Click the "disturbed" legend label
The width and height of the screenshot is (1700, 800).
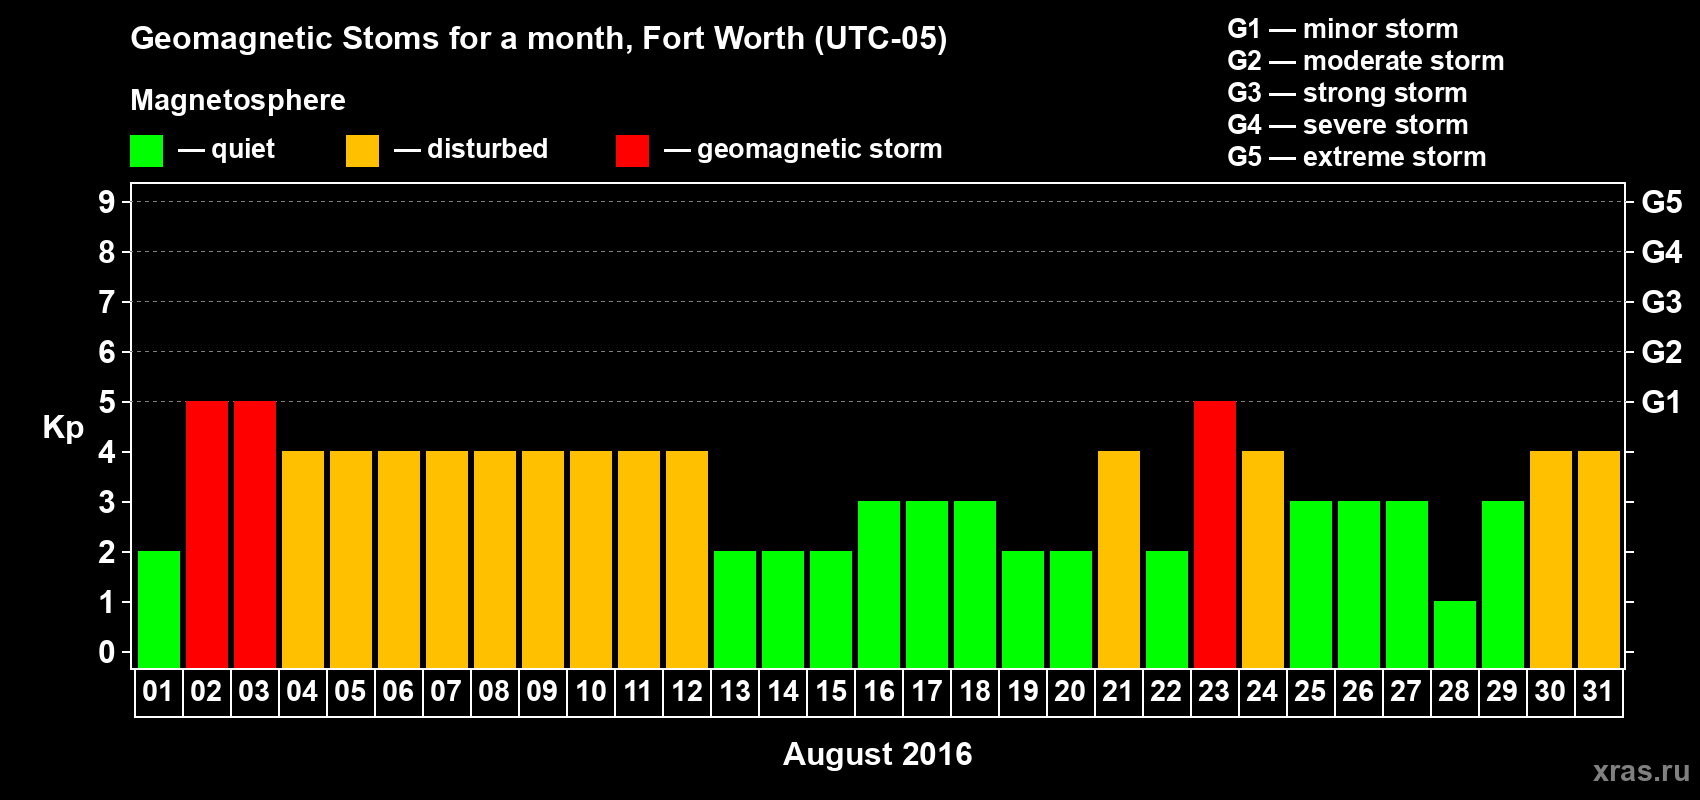(487, 148)
